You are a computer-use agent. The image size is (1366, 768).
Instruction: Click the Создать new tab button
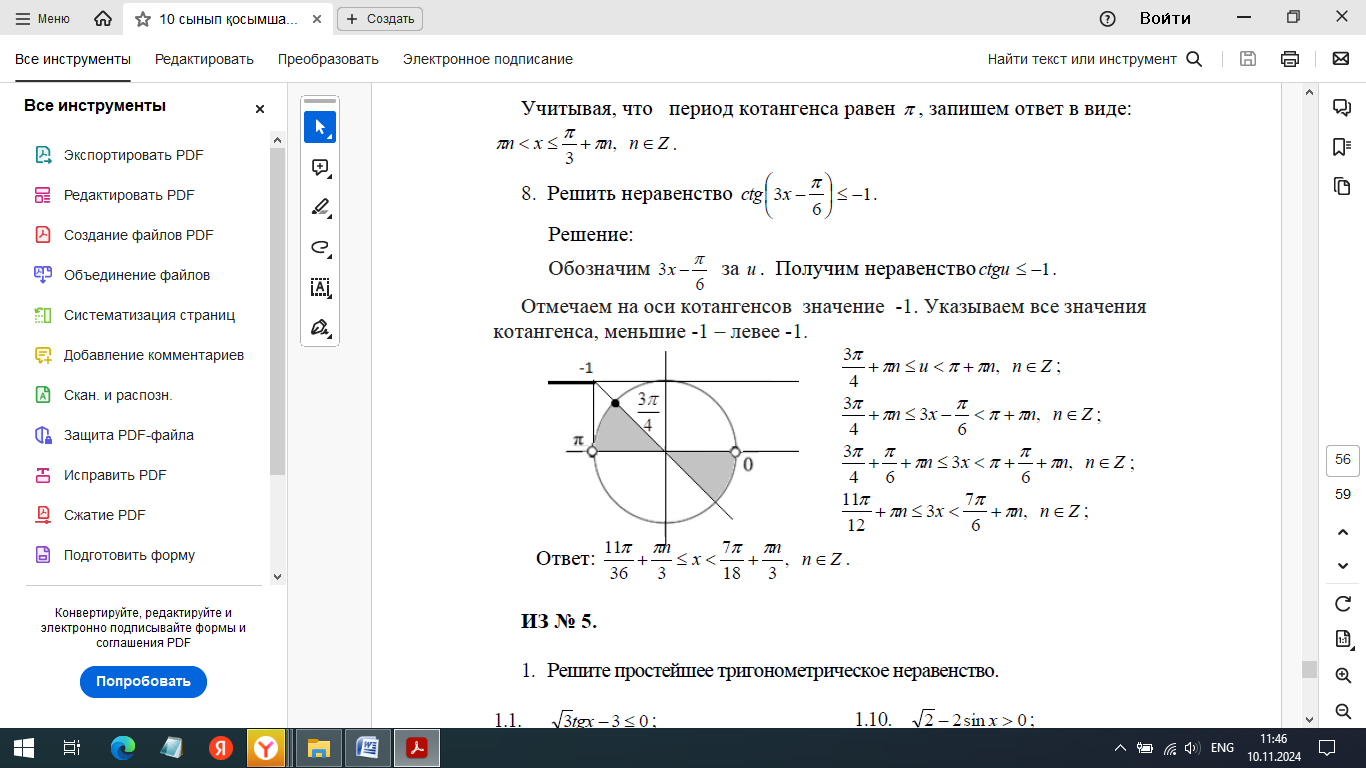point(380,19)
